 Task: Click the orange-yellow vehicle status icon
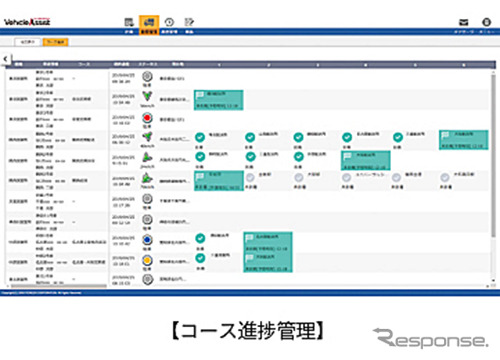147,260
